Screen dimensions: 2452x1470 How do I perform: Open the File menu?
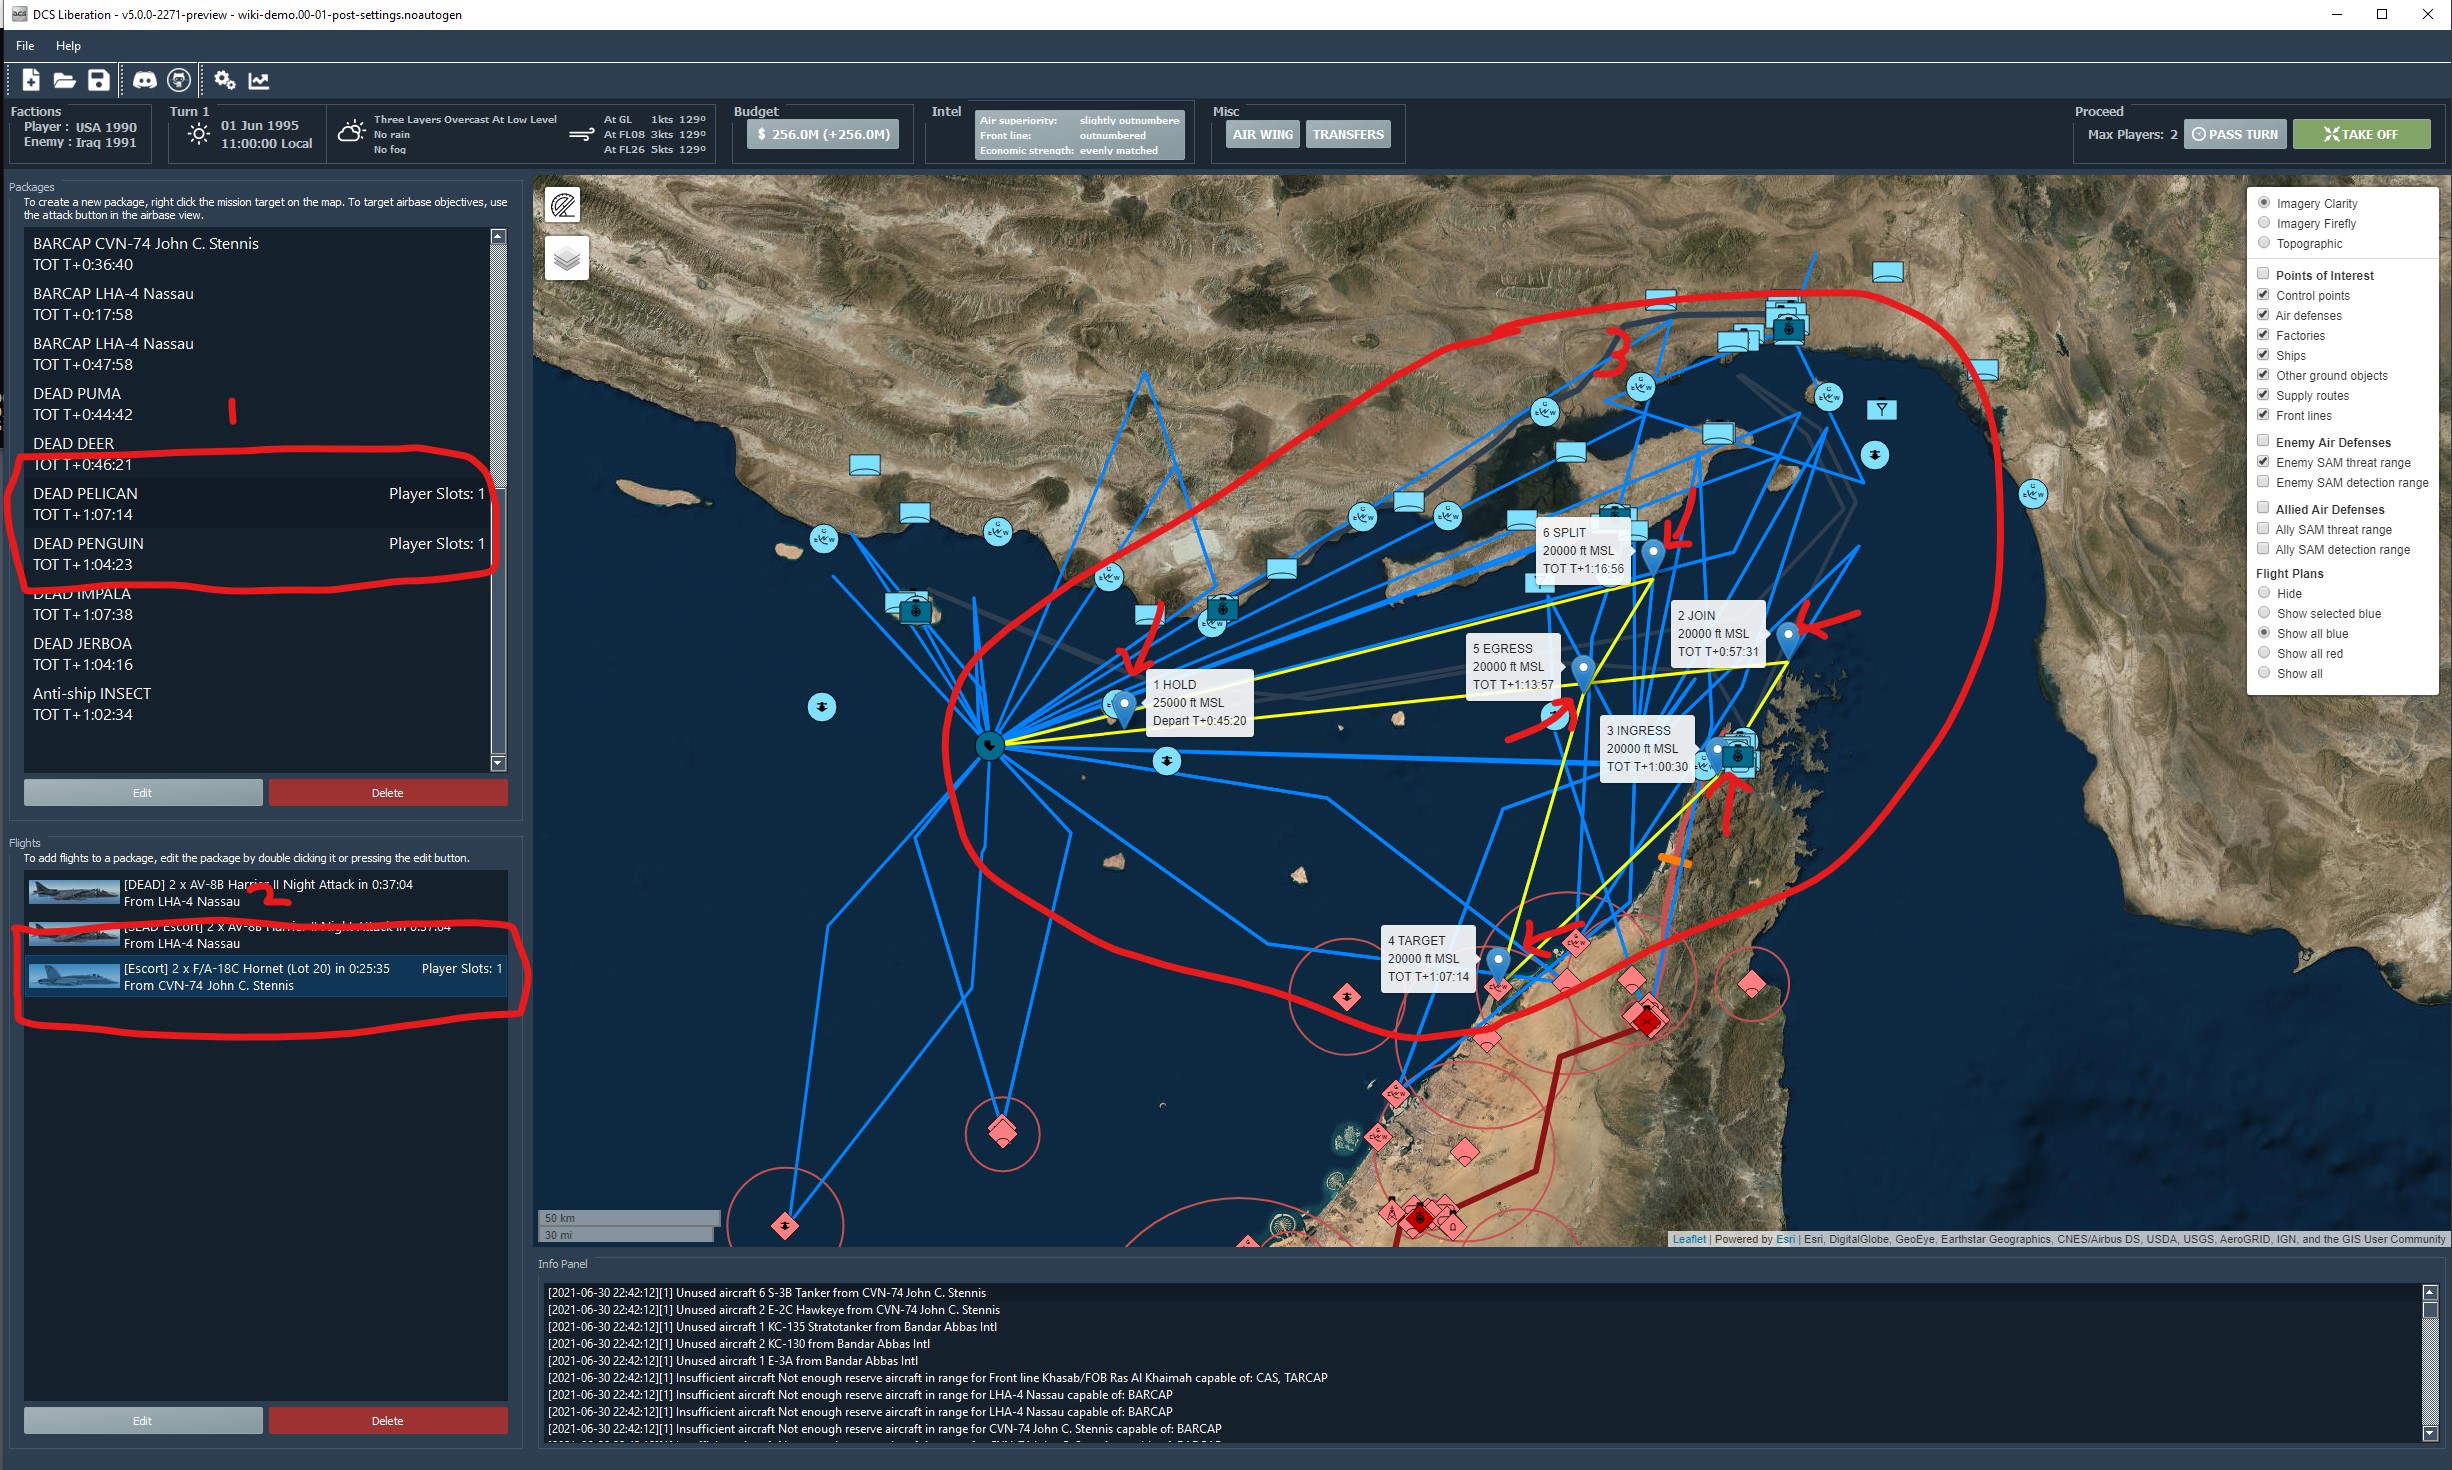point(25,46)
